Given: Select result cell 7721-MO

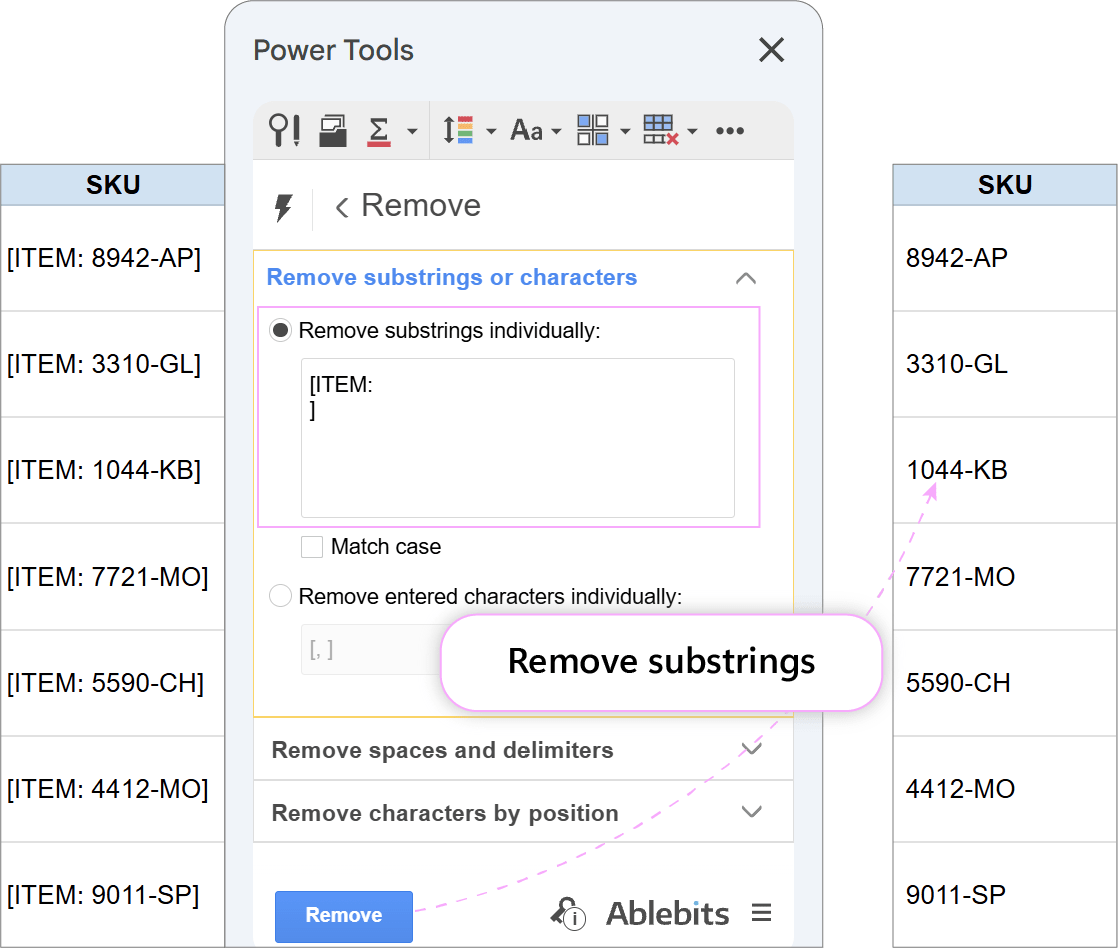Looking at the screenshot, I should point(1005,577).
